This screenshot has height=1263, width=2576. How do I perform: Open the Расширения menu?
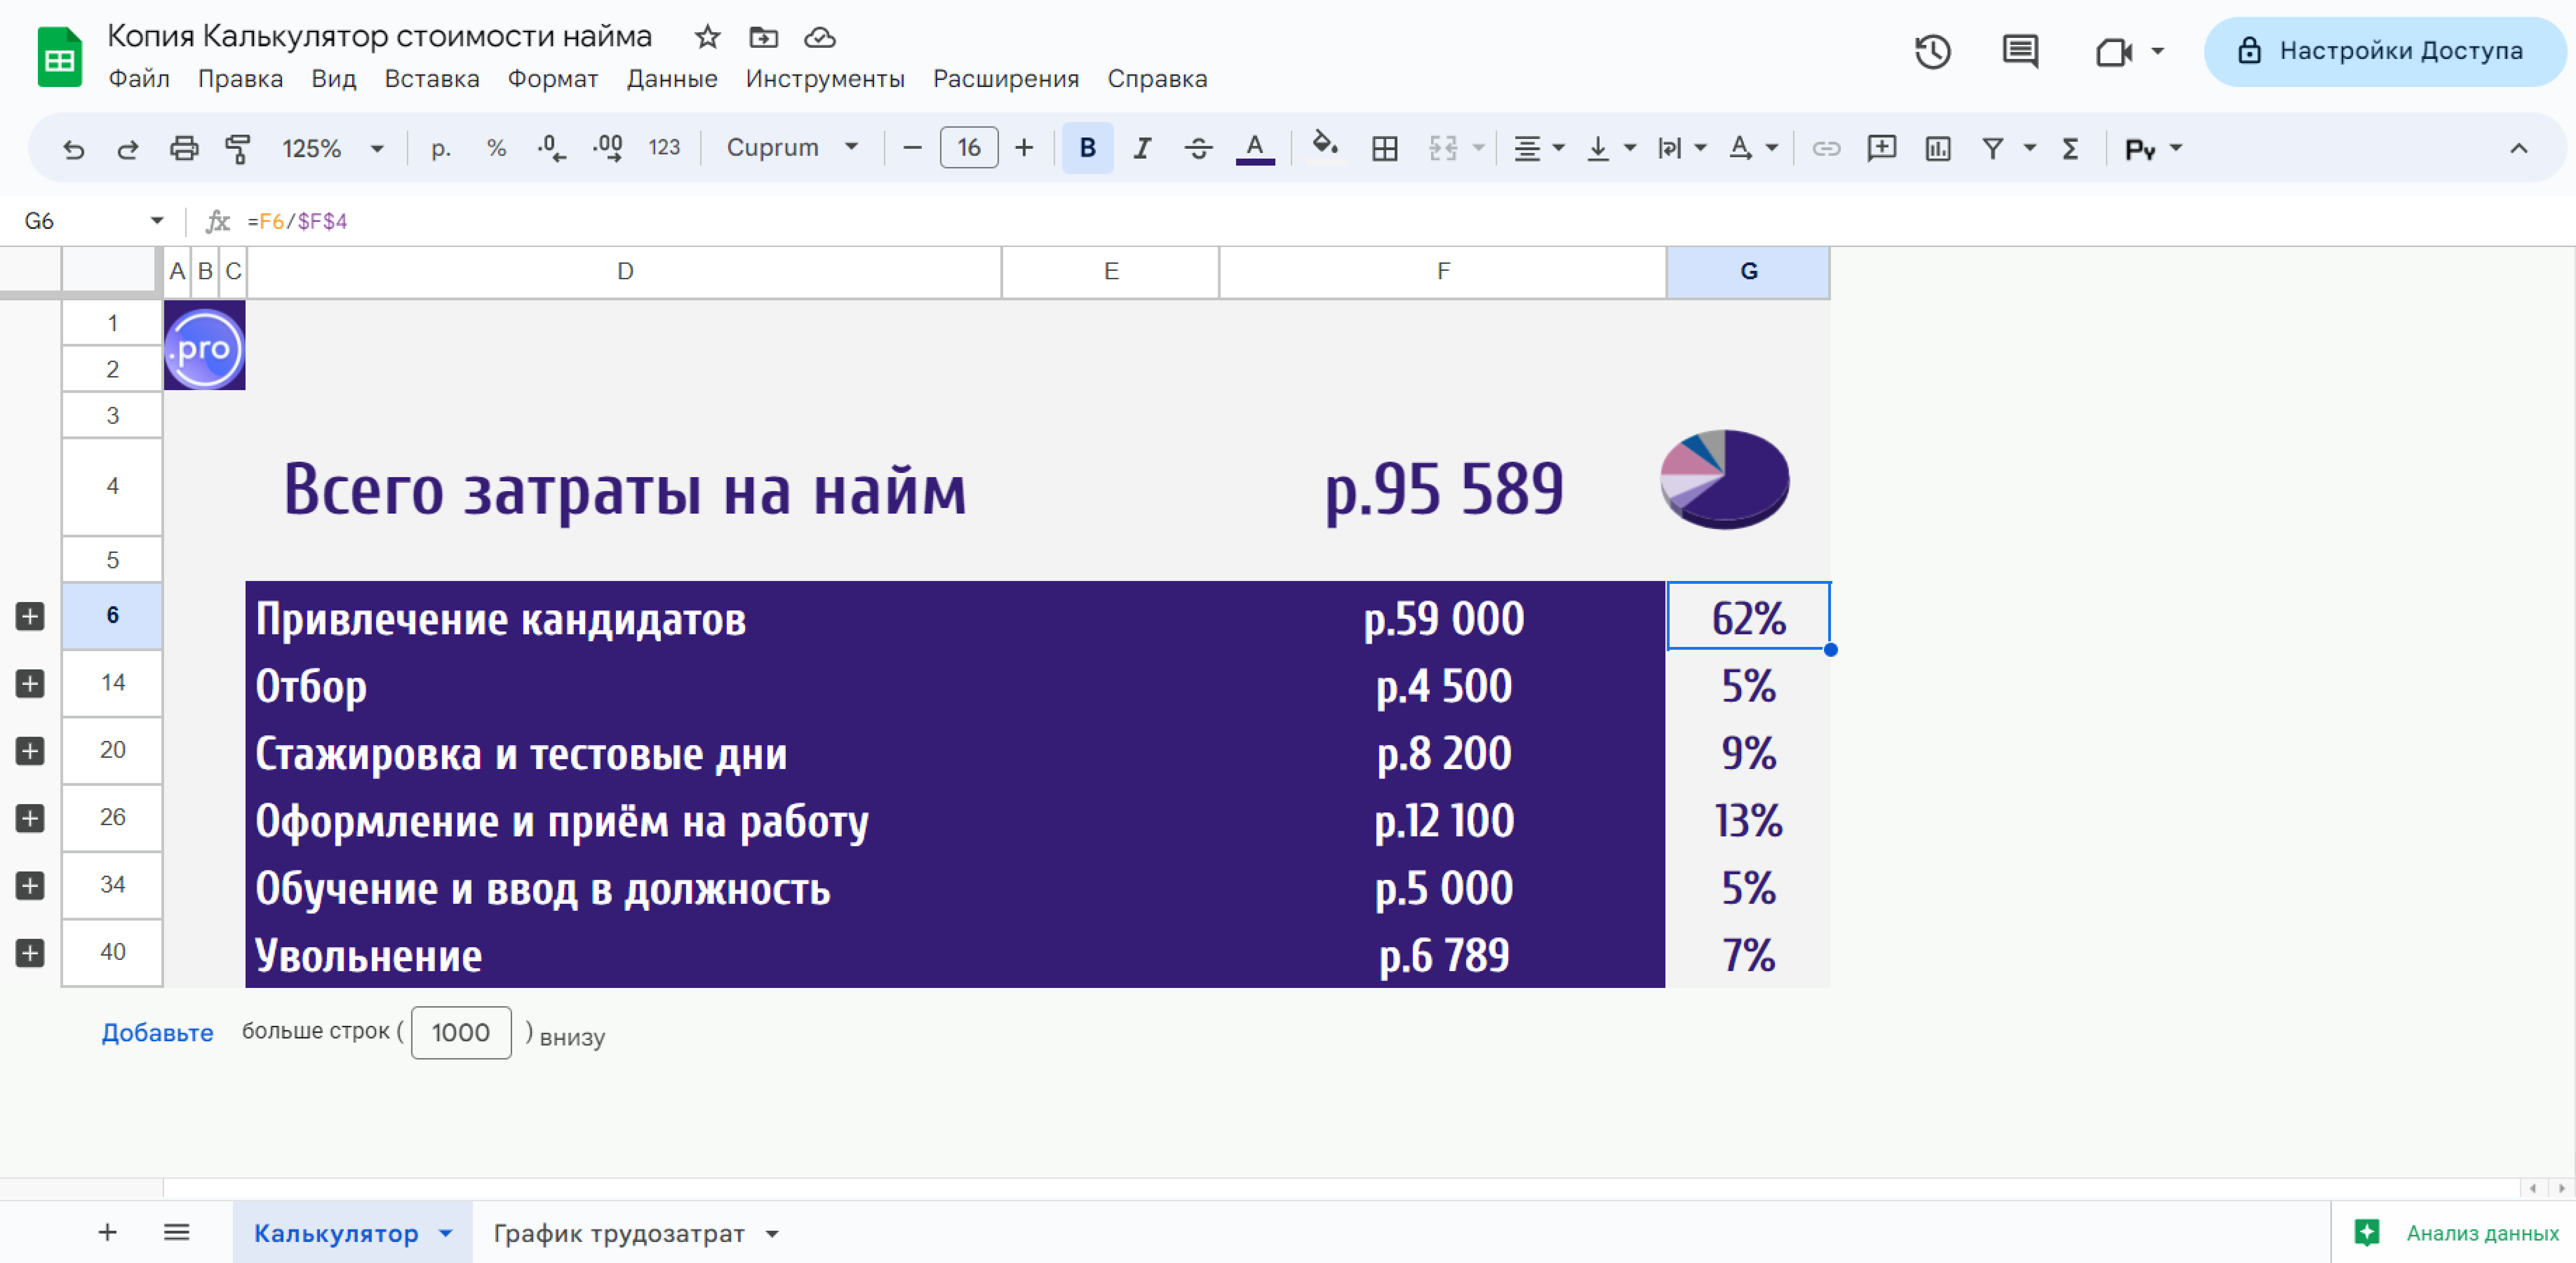coord(1006,79)
